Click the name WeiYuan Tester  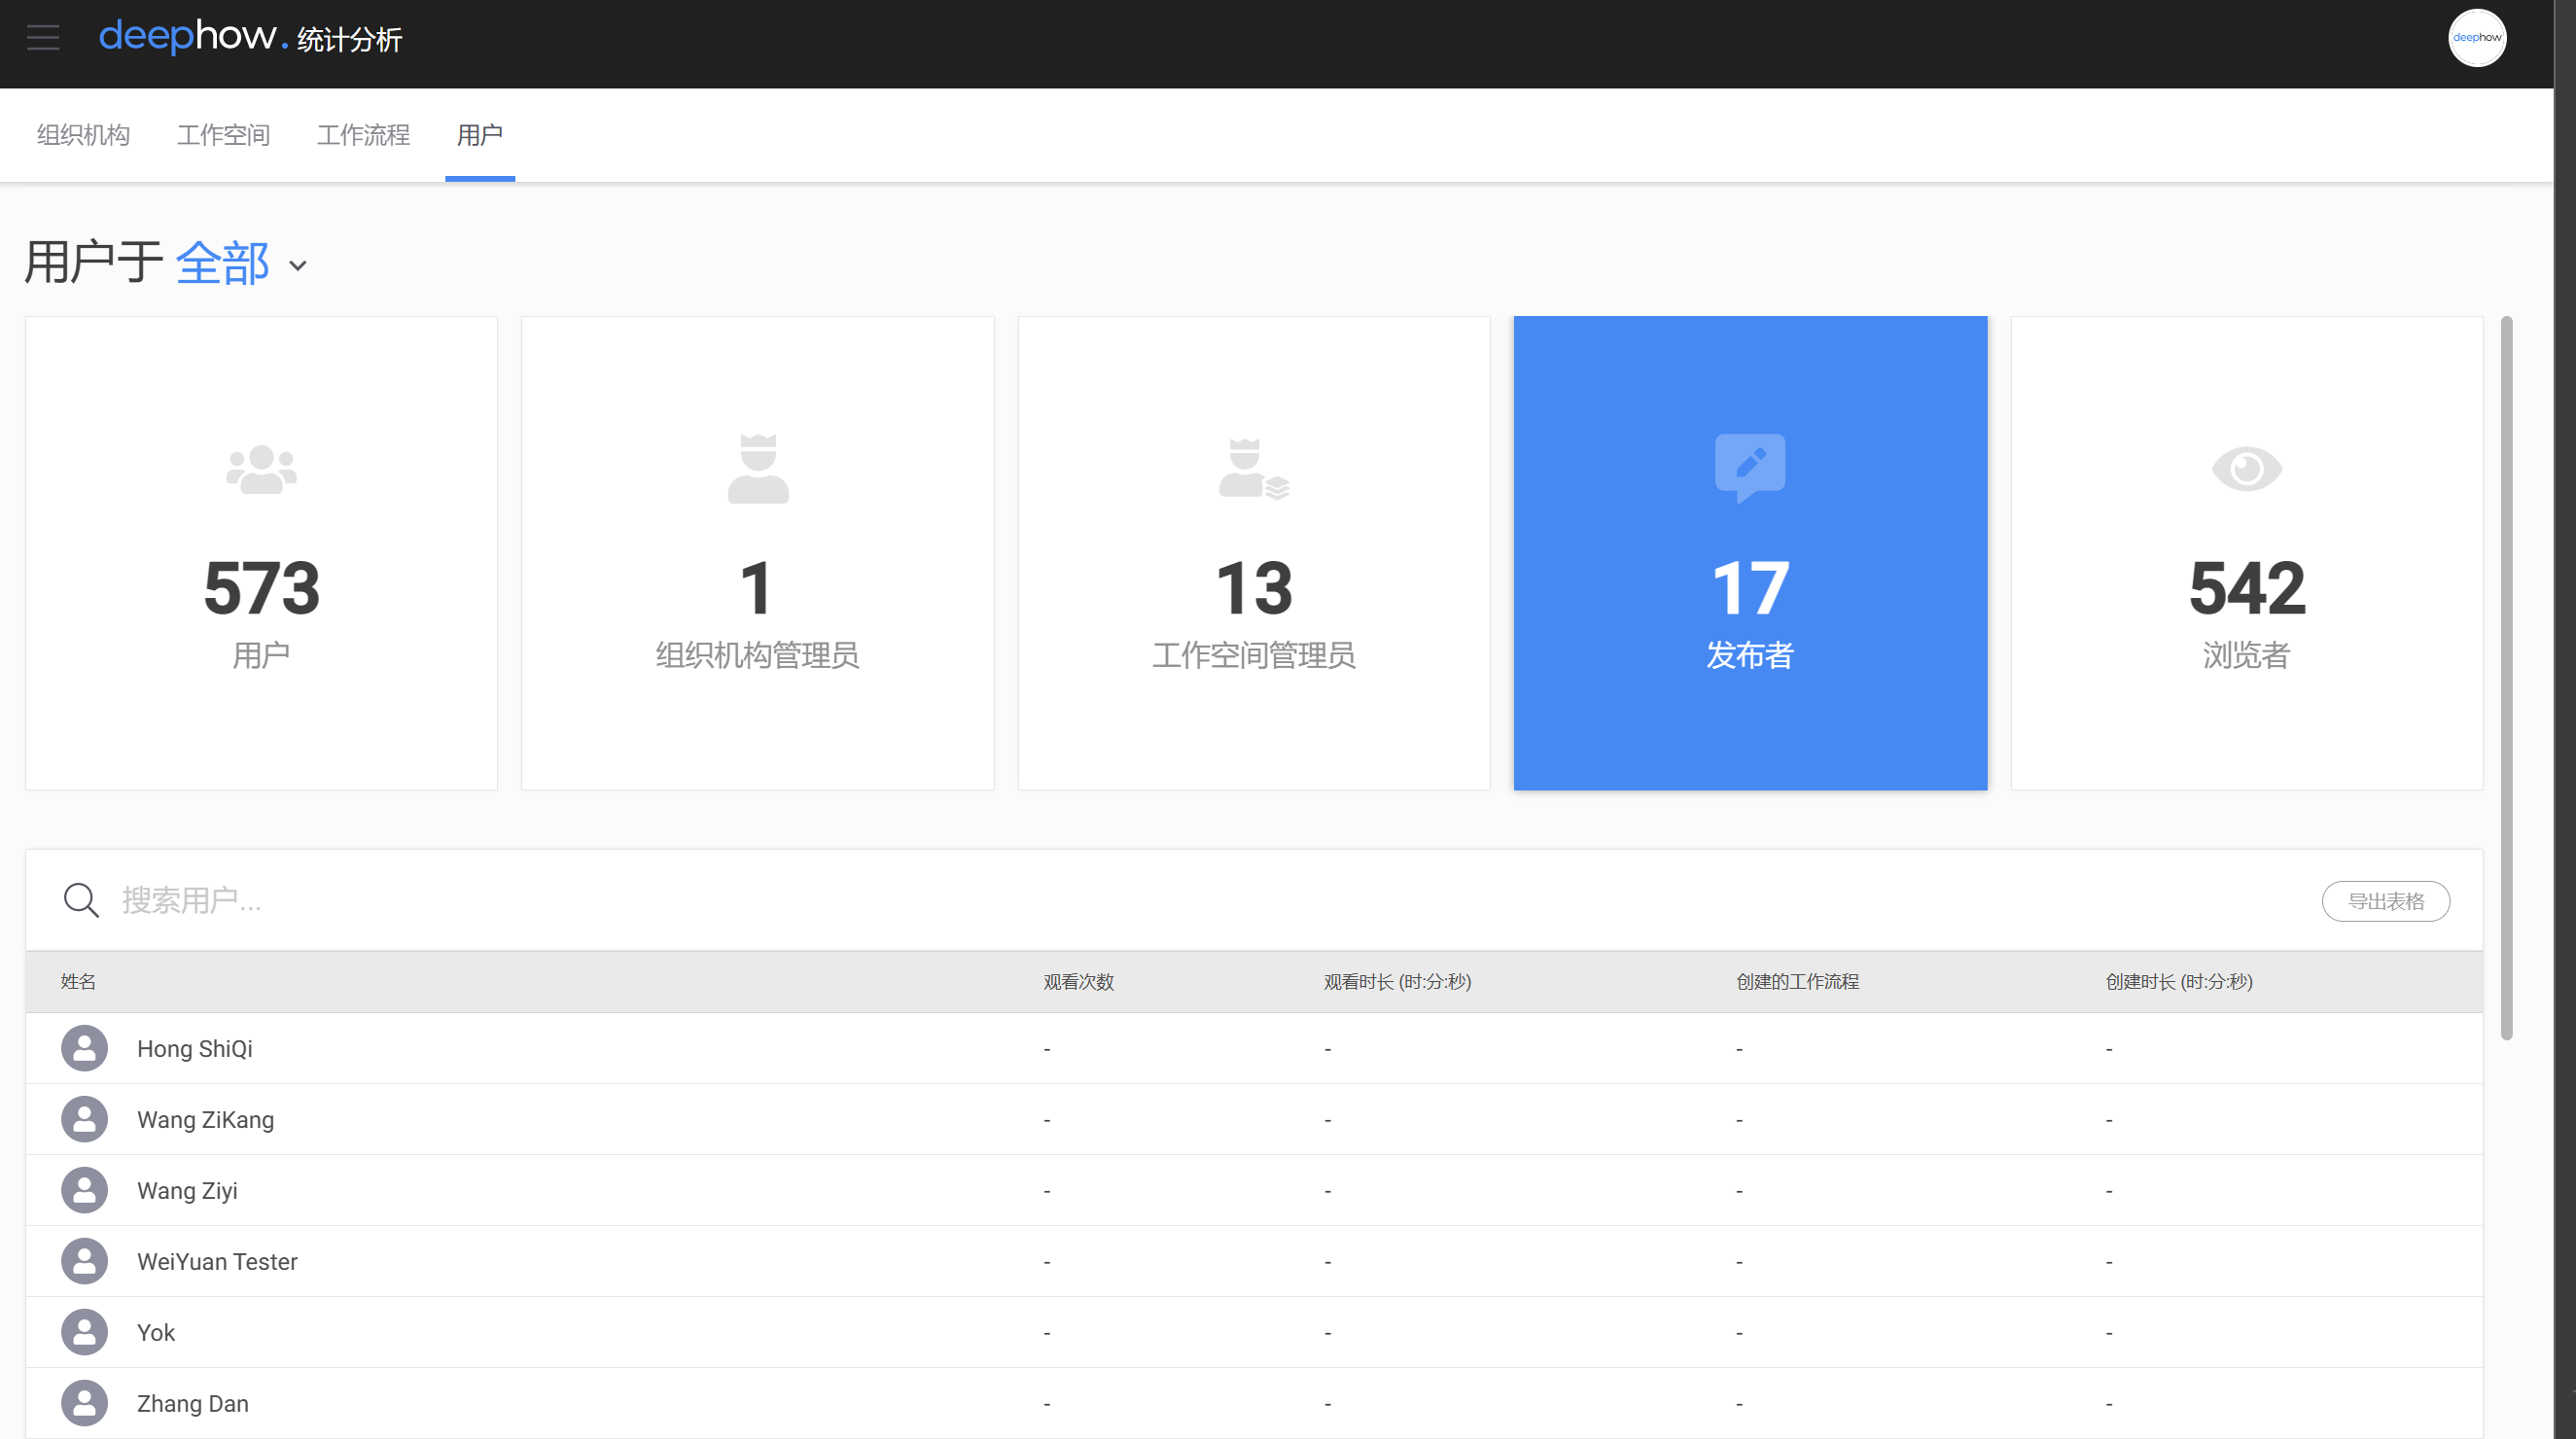pos(217,1261)
